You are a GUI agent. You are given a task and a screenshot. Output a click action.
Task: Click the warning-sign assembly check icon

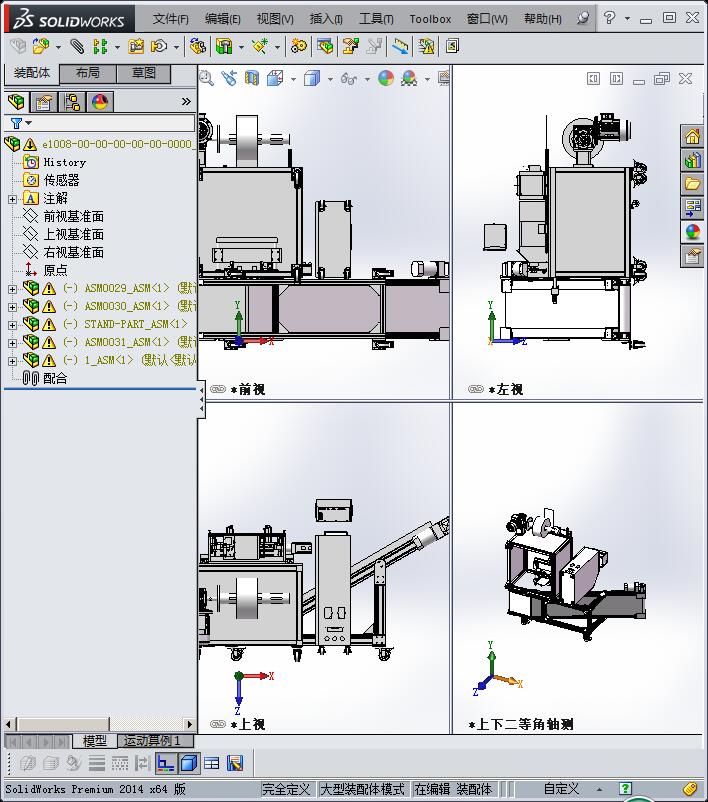pos(426,47)
